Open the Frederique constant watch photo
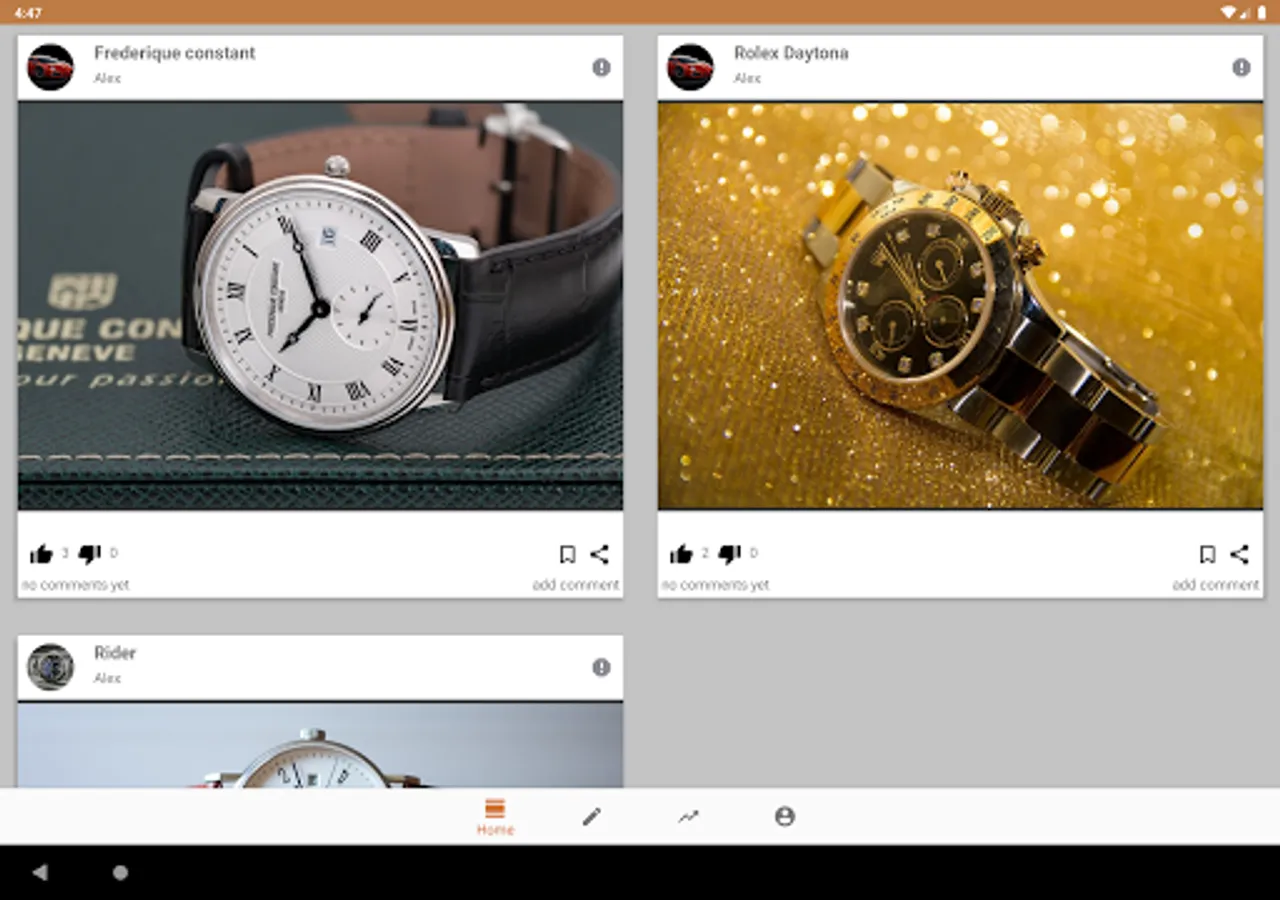 [320, 306]
